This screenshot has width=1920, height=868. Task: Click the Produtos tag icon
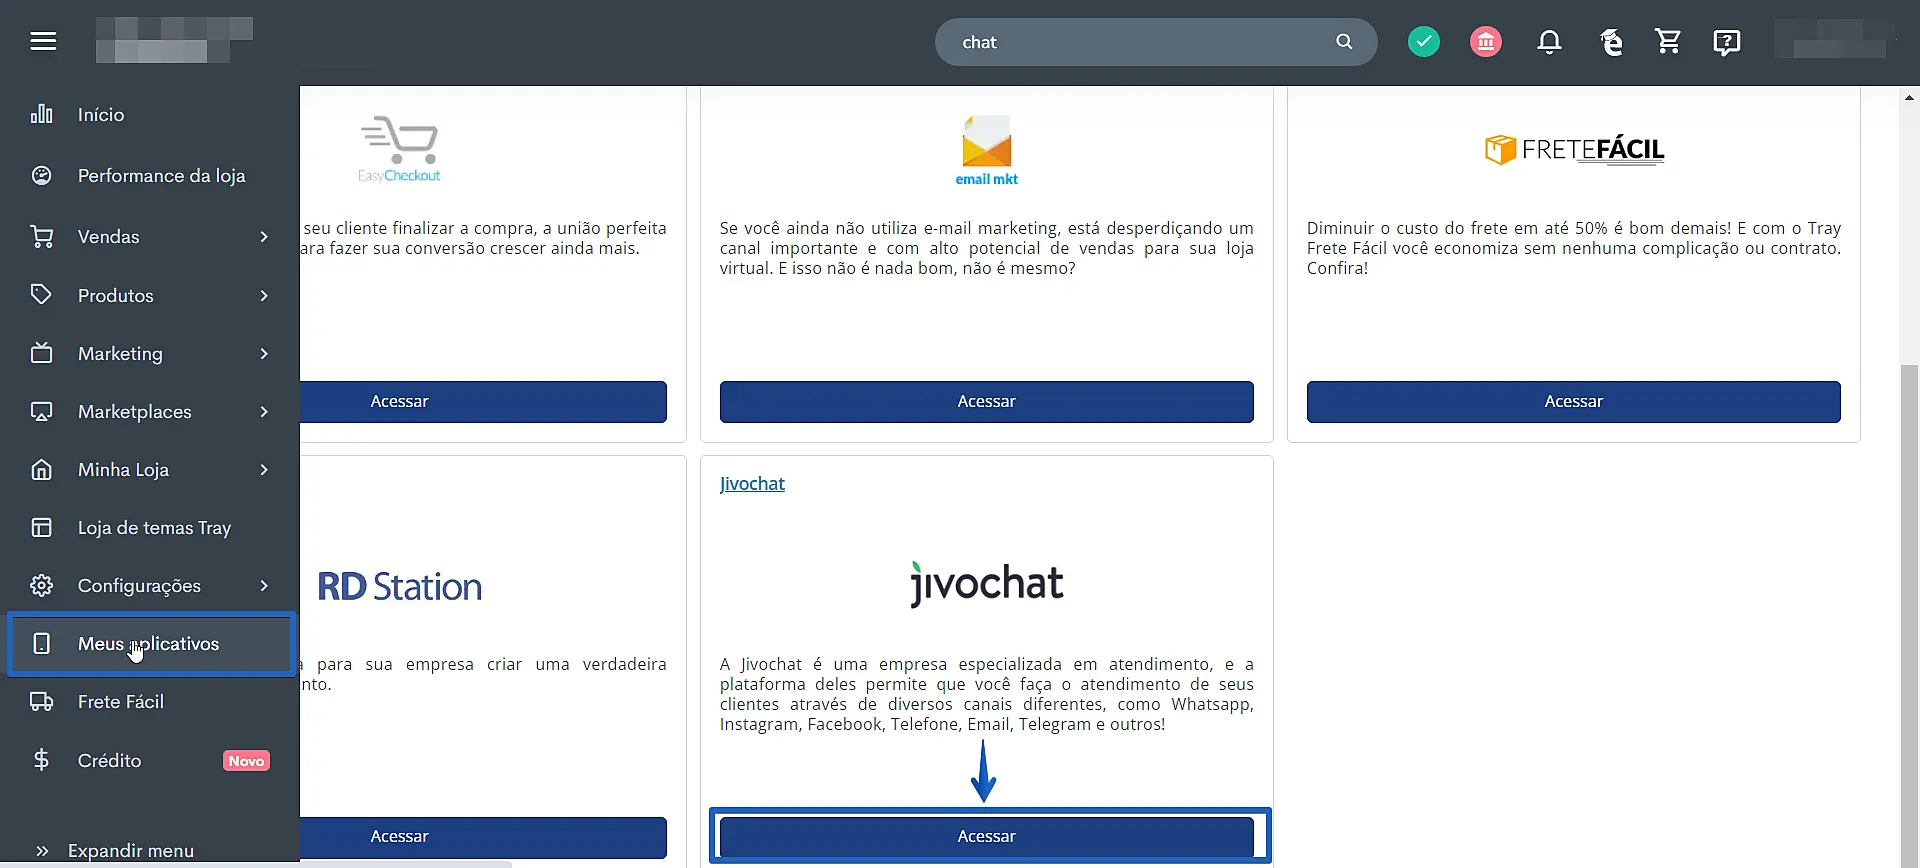(41, 295)
